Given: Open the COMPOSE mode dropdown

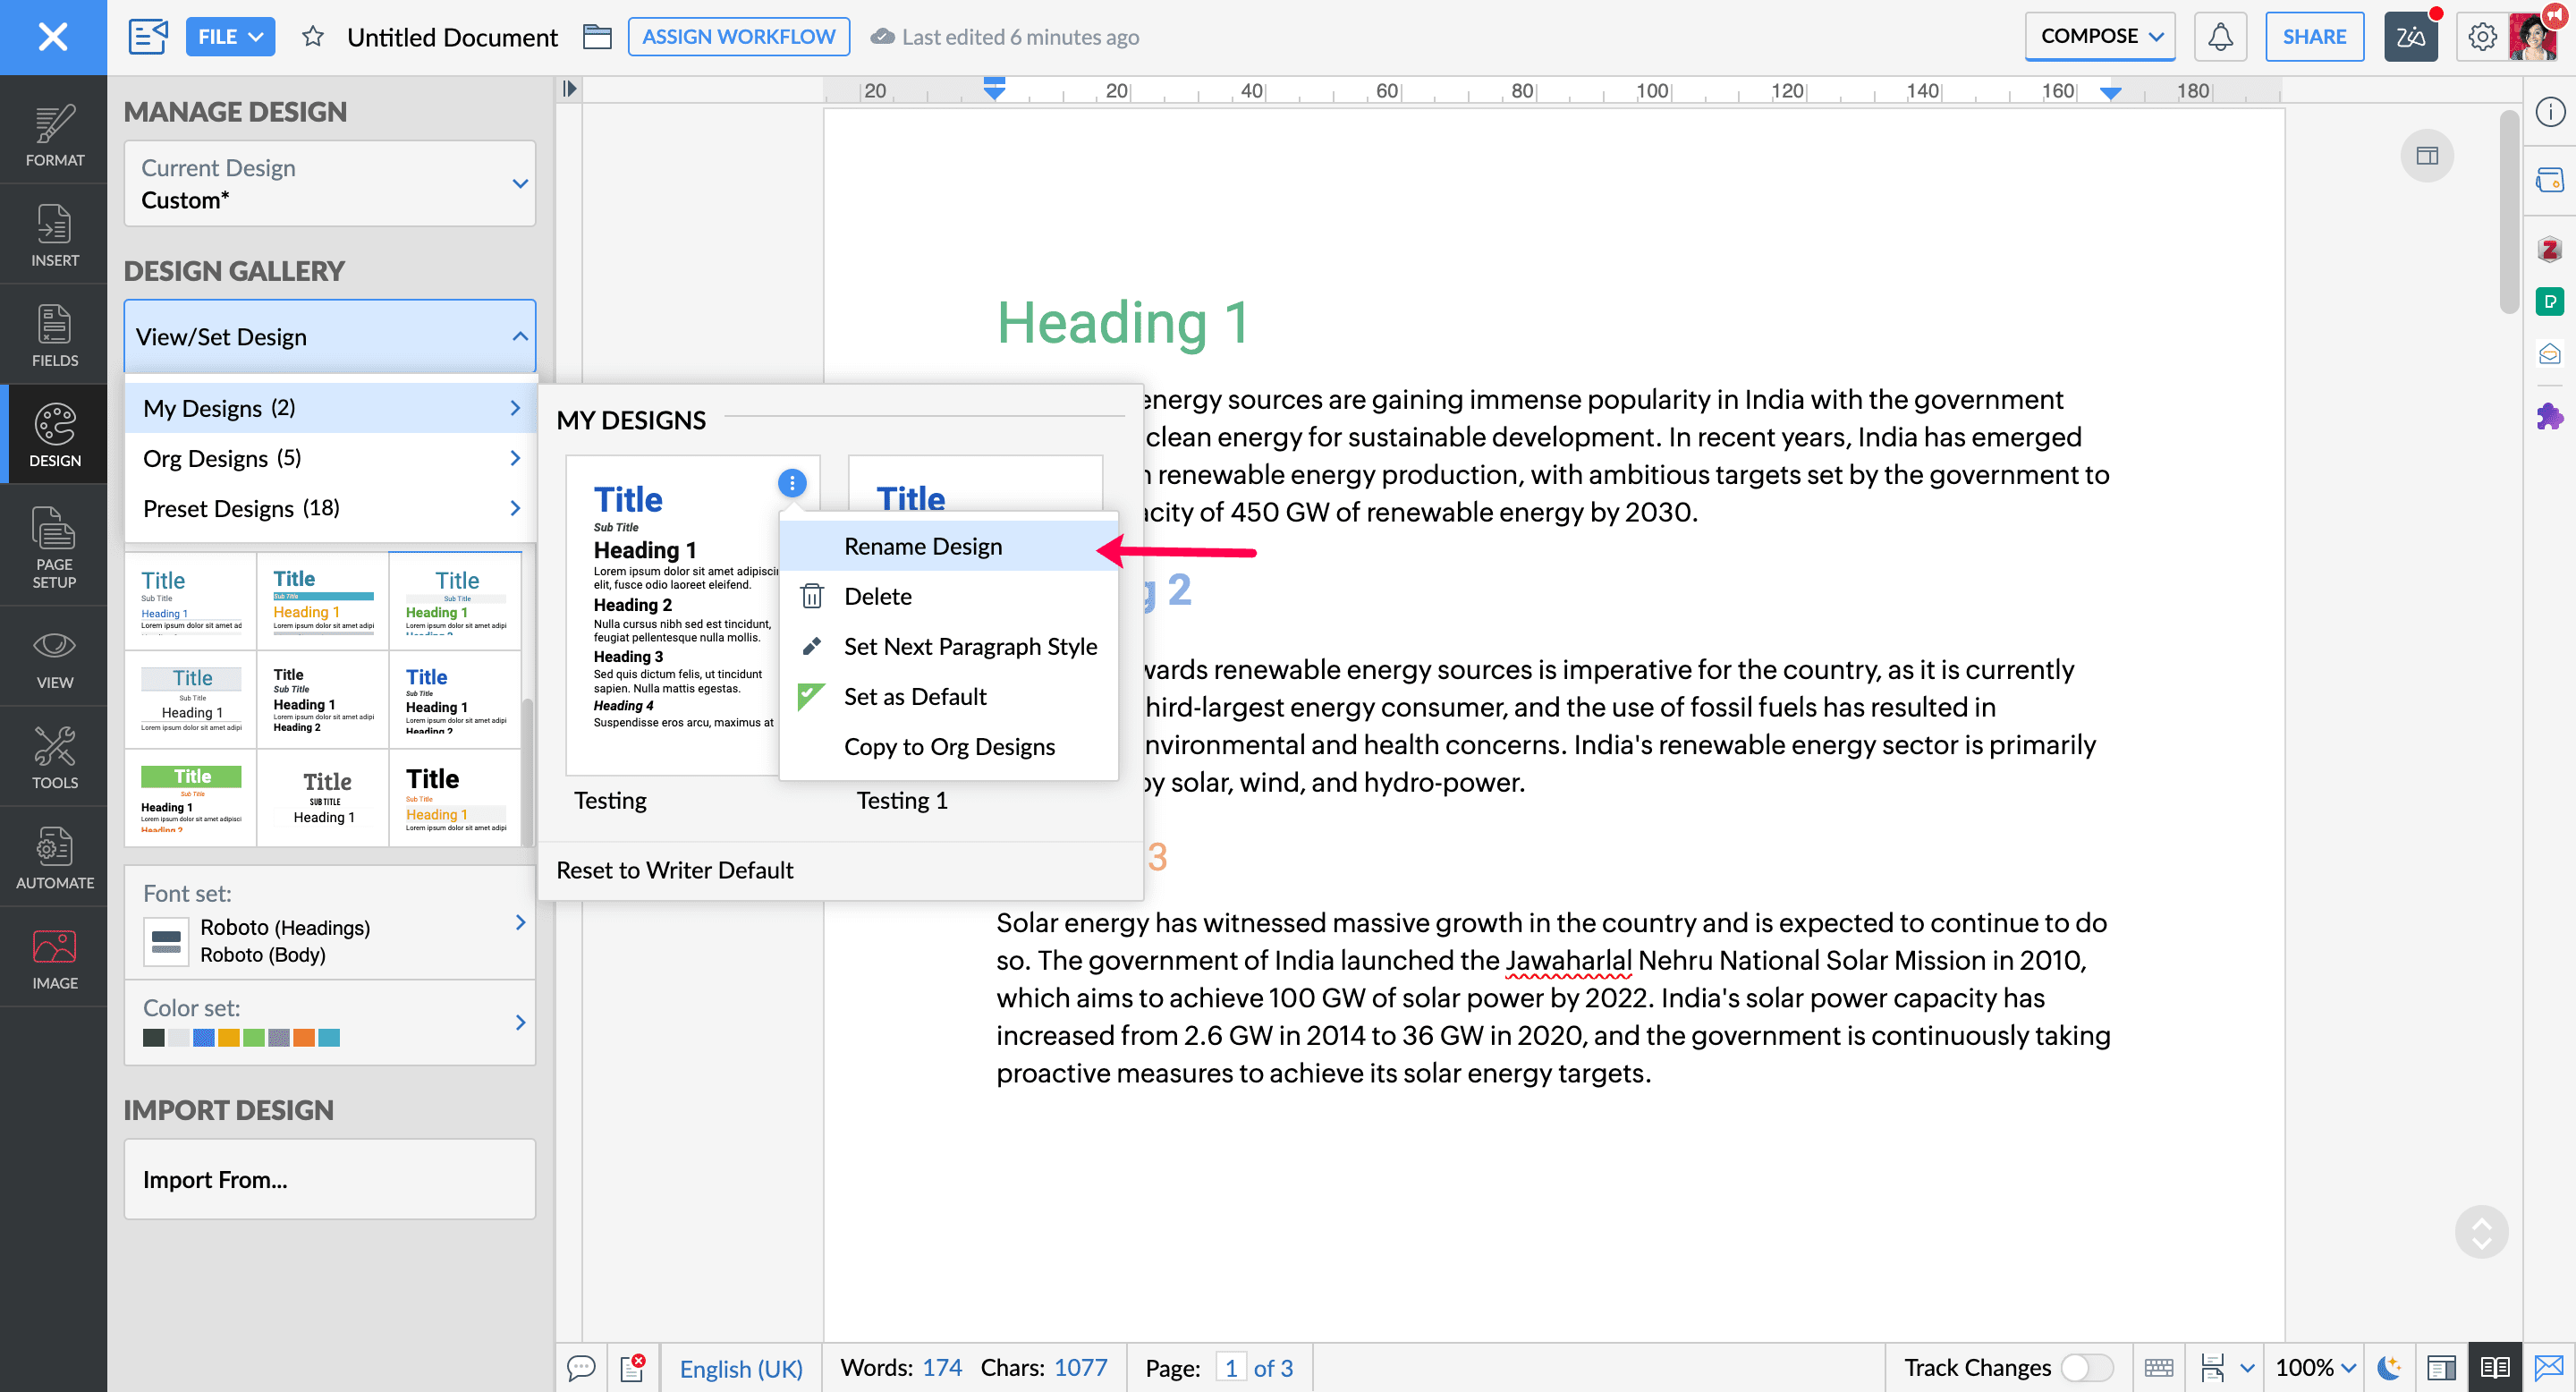Looking at the screenshot, I should point(2099,37).
